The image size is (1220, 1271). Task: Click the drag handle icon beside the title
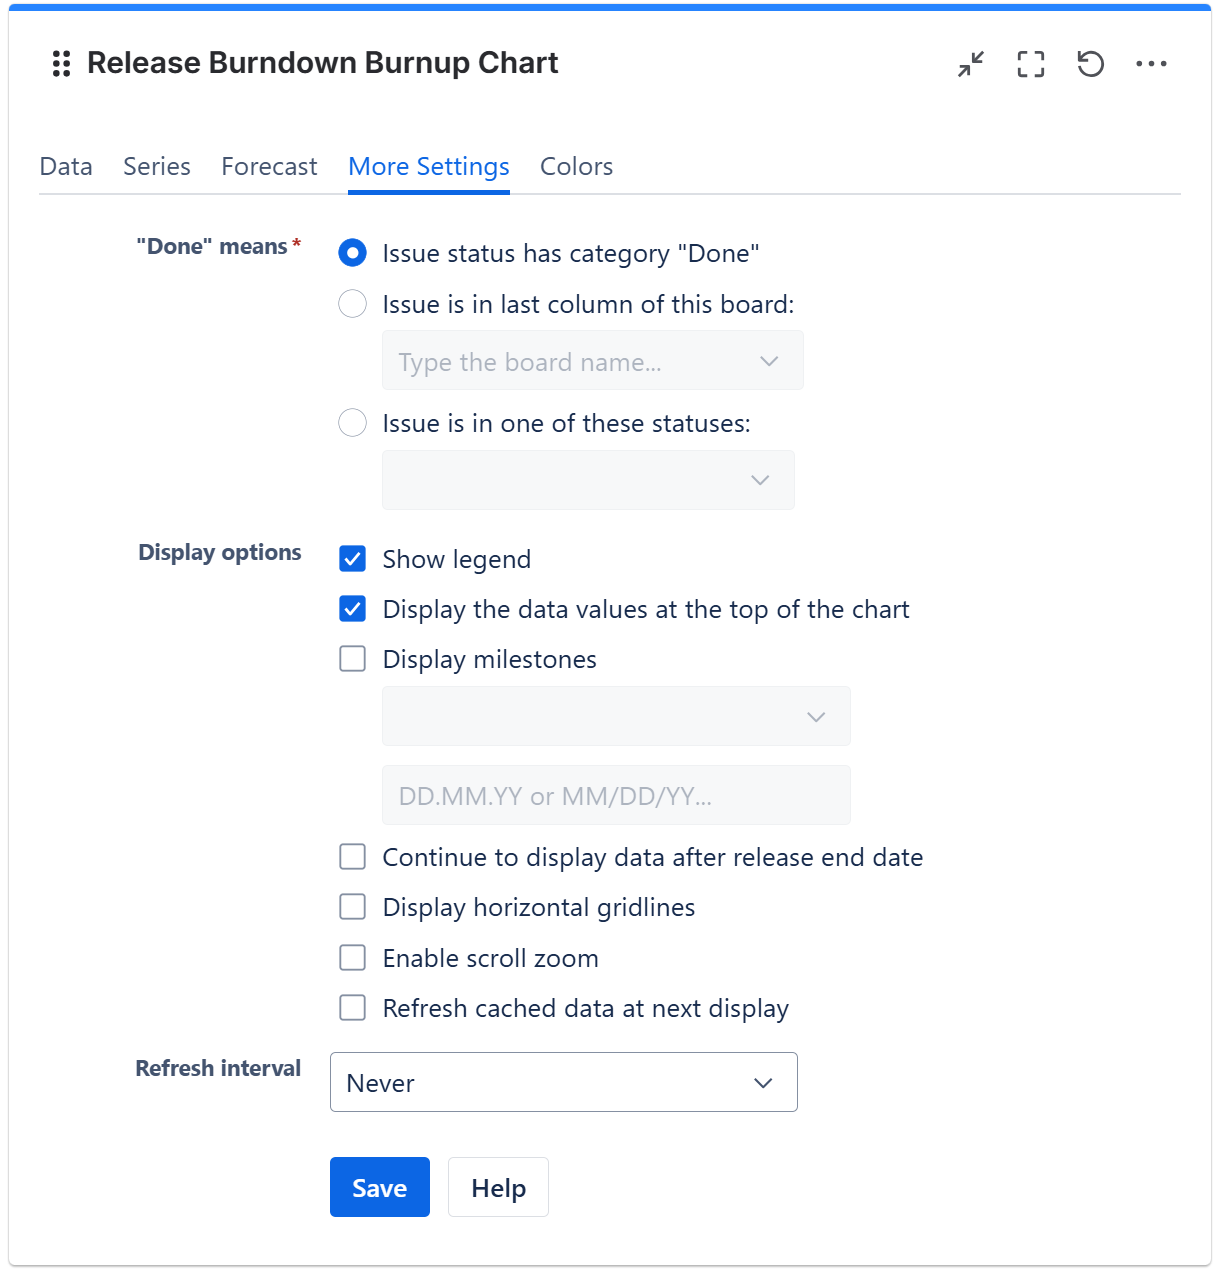(x=61, y=64)
